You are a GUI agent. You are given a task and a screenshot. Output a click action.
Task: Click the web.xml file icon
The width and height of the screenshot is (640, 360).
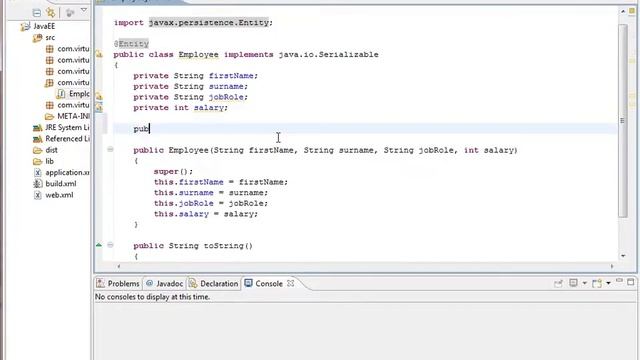click(38, 195)
